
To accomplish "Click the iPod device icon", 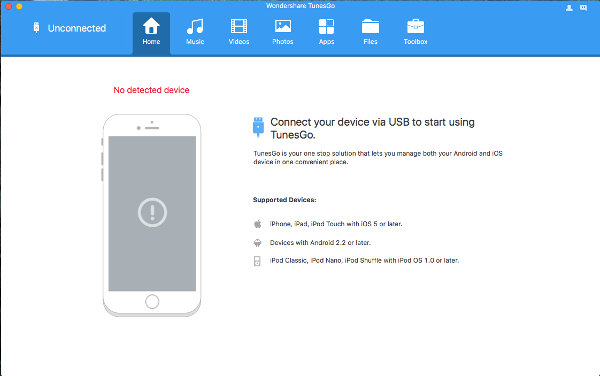I will point(257,261).
